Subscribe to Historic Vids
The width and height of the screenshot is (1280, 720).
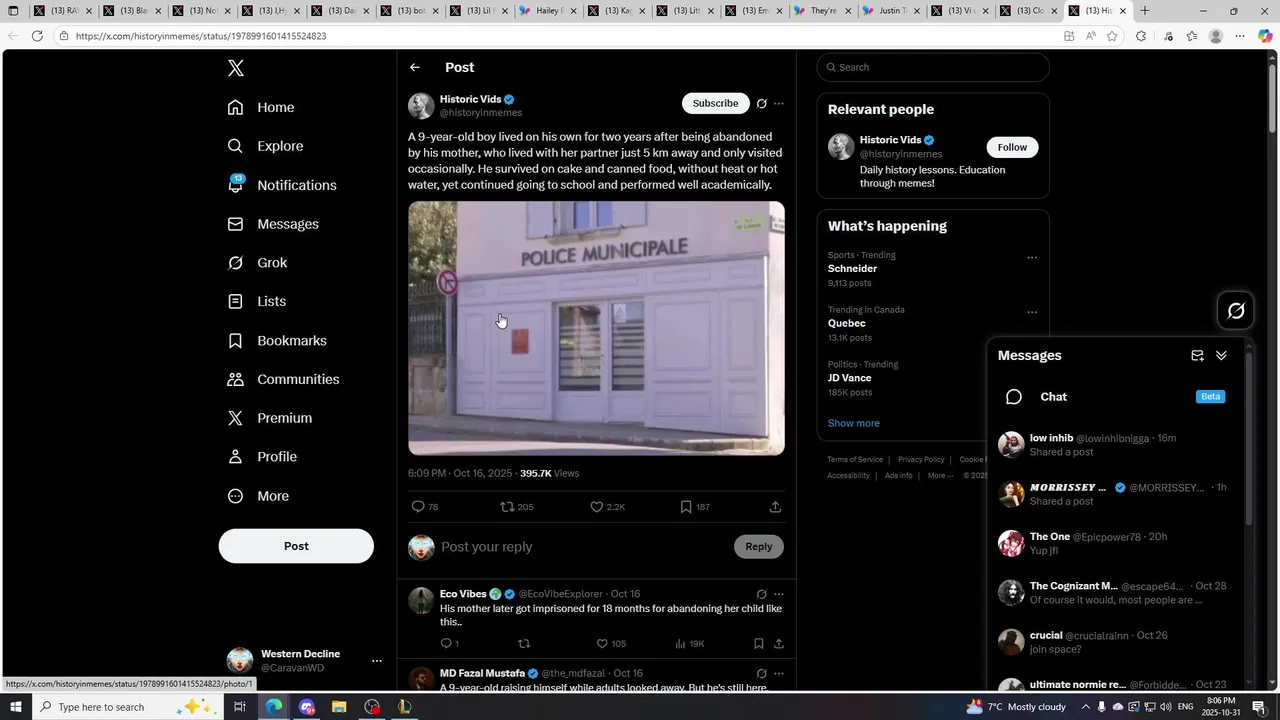click(x=715, y=103)
